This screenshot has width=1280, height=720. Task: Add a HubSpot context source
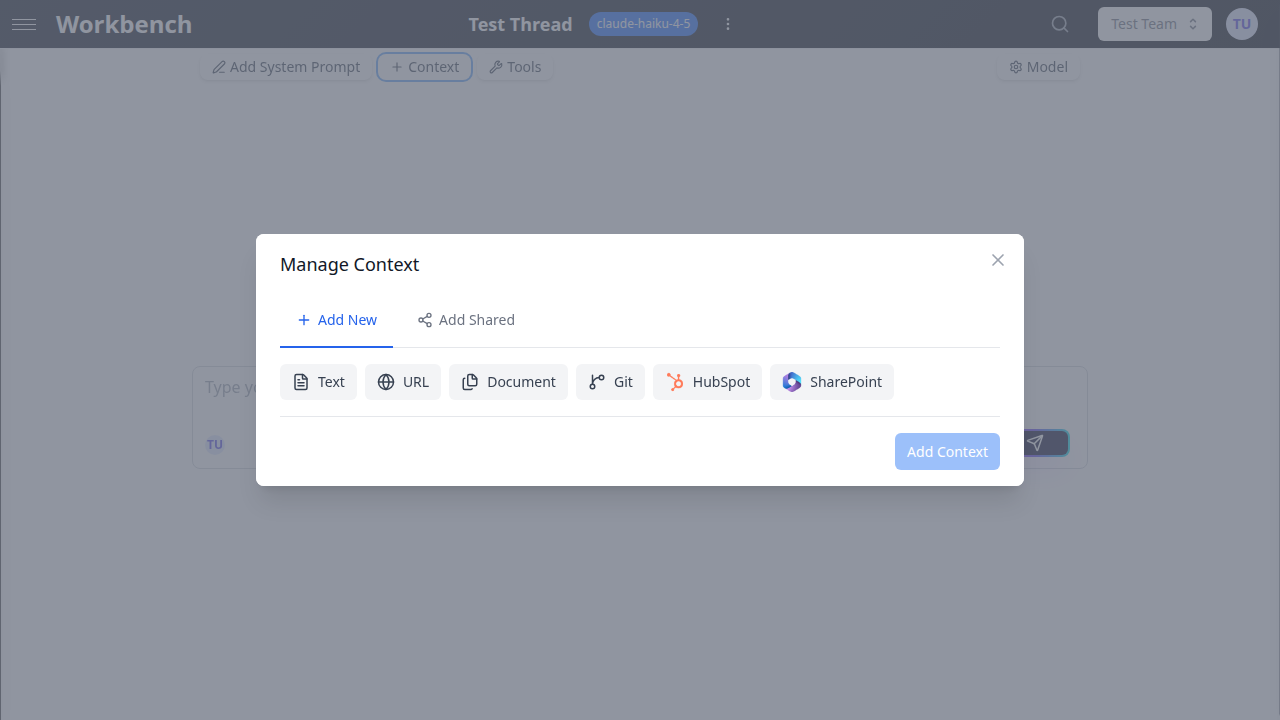707,381
